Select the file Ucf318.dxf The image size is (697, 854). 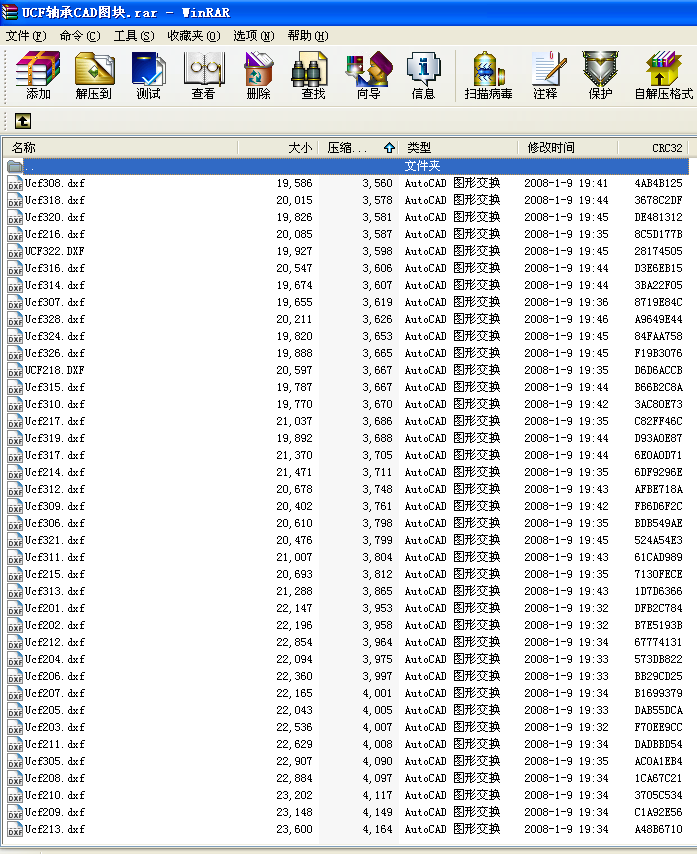(55, 200)
